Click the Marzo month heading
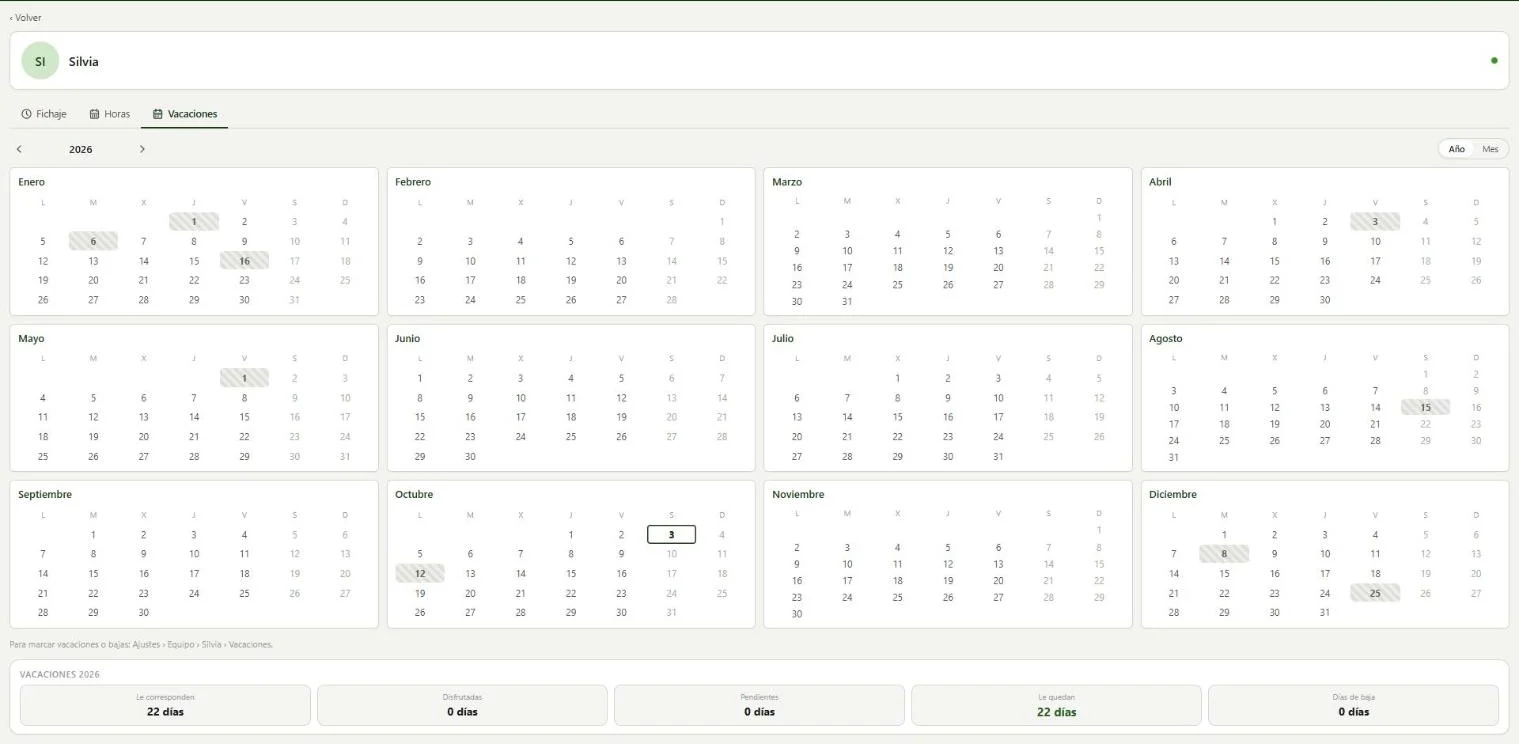This screenshot has height=744, width=1519. (787, 182)
